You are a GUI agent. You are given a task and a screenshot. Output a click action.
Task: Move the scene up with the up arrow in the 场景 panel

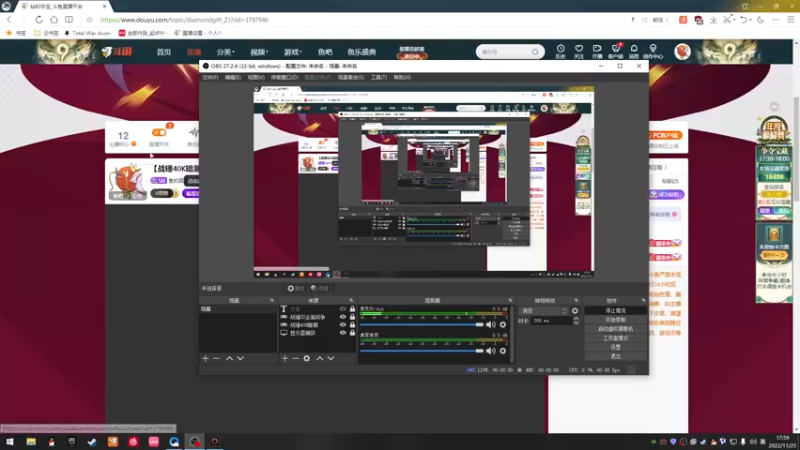click(x=230, y=359)
